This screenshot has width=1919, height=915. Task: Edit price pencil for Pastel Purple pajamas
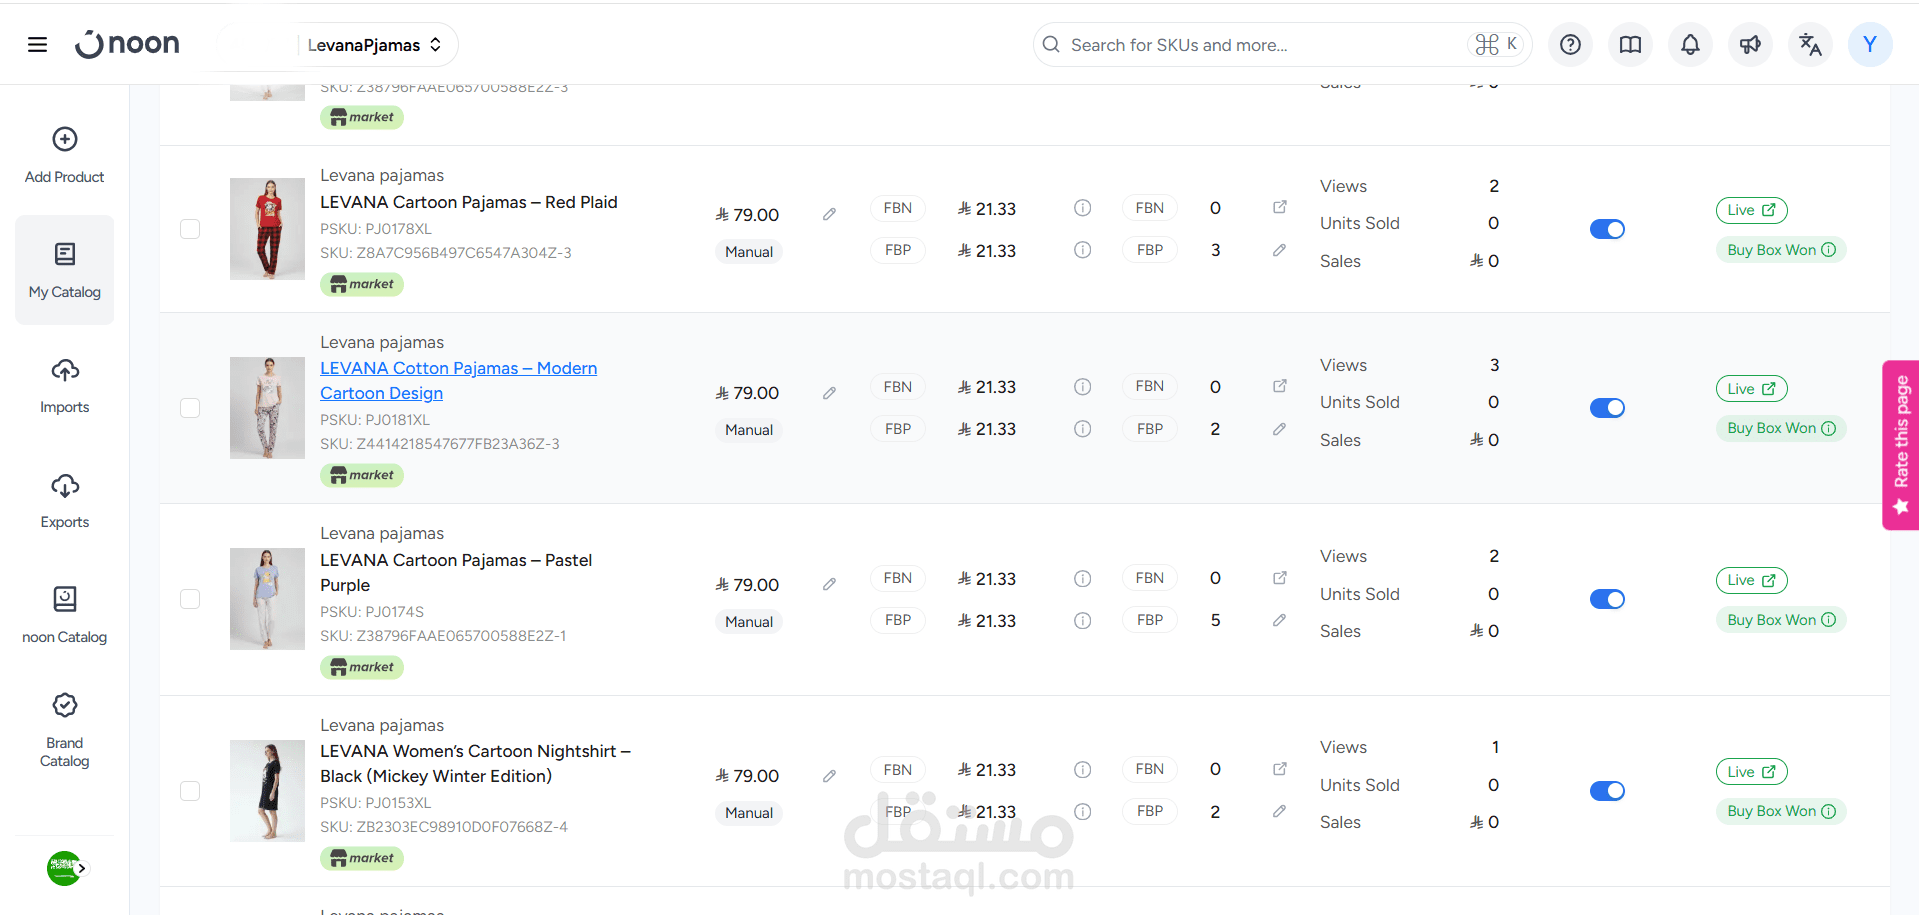coord(829,584)
